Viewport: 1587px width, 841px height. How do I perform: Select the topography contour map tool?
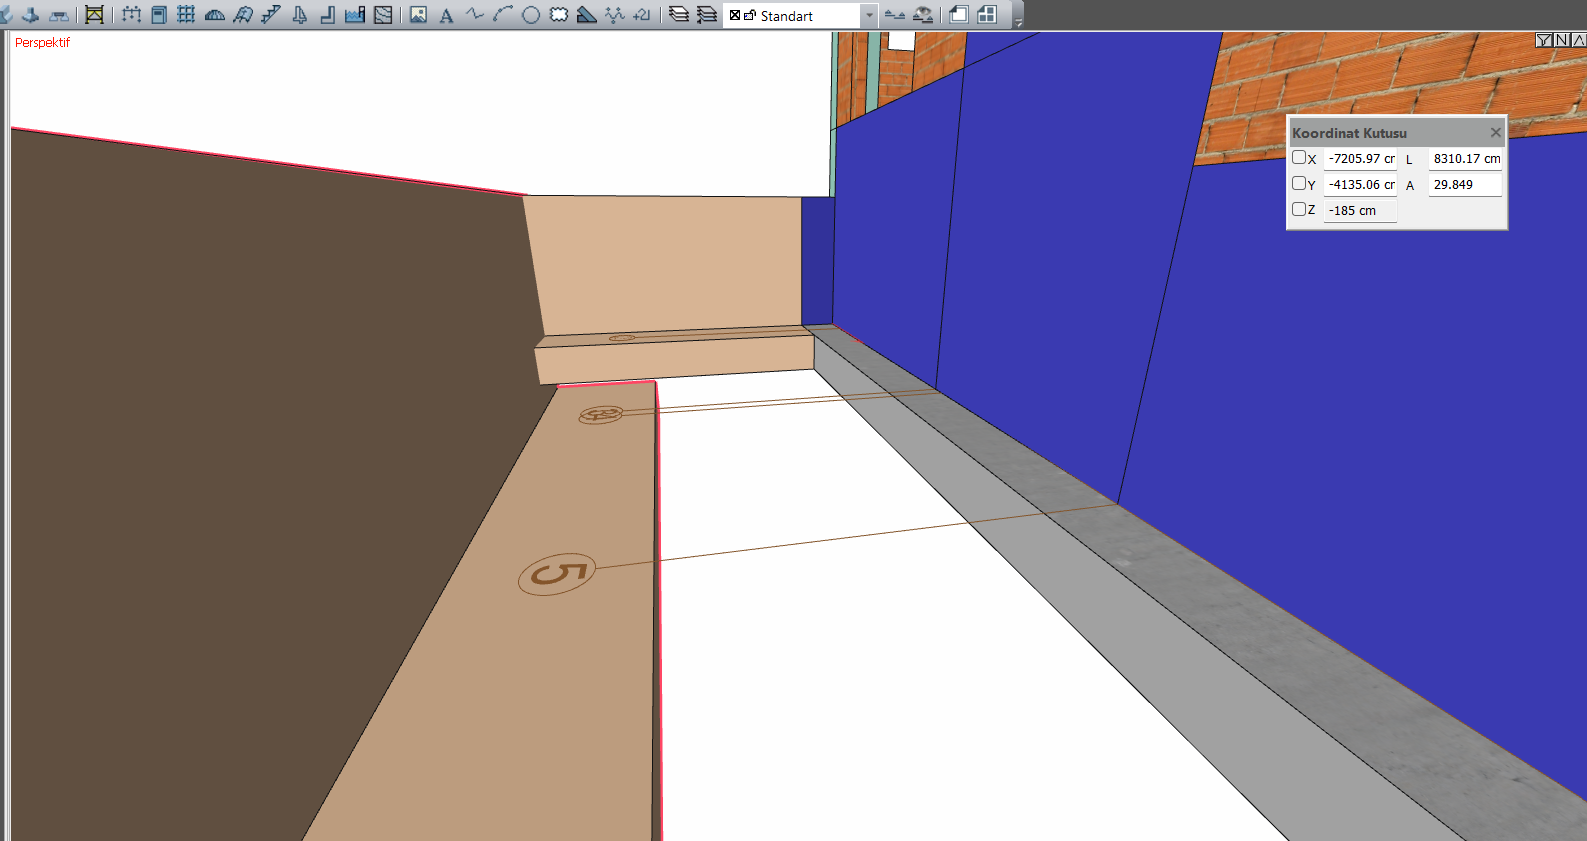pyautogui.click(x=383, y=15)
